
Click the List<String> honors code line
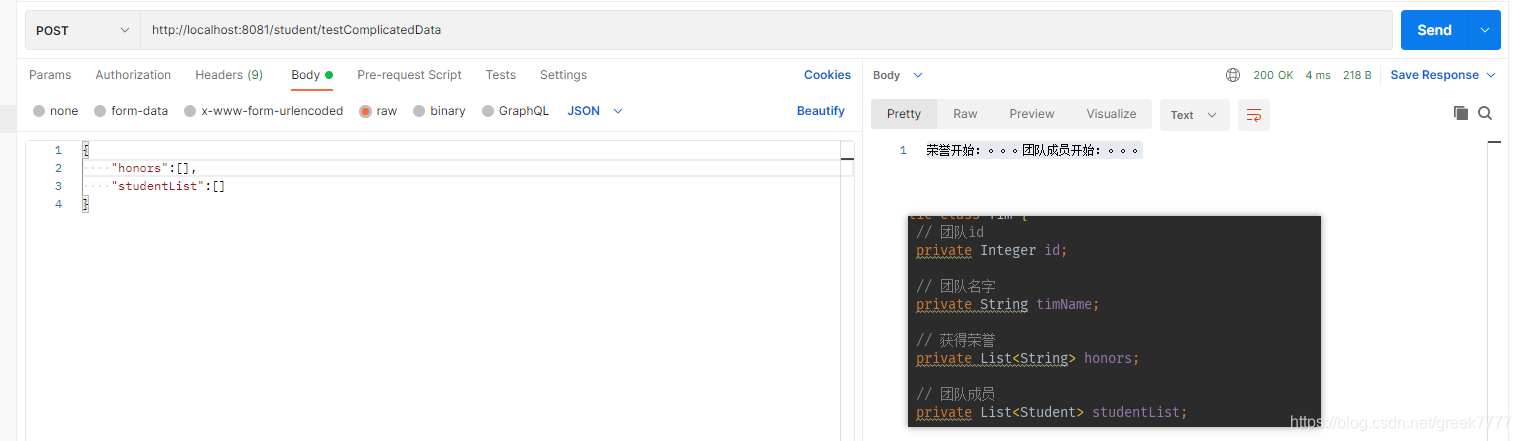(1028, 358)
